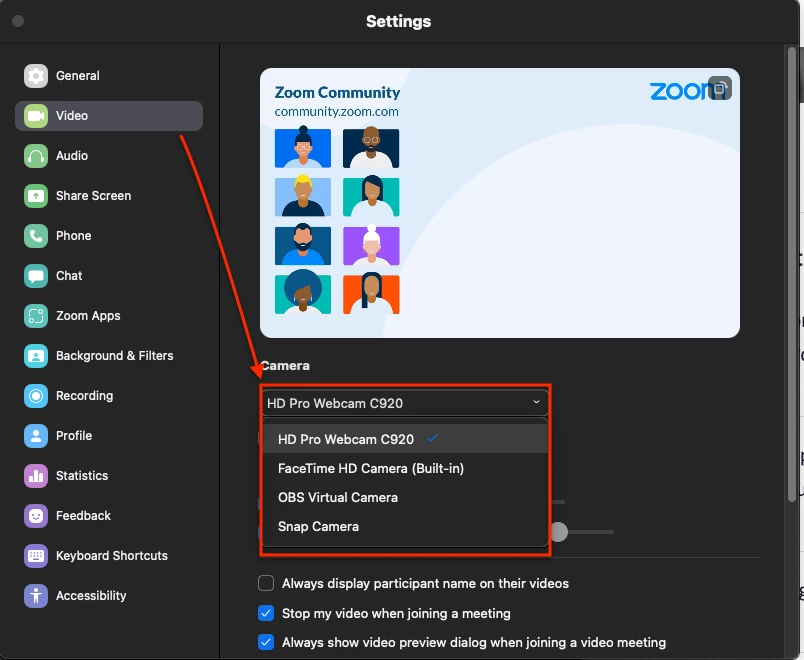
Task: Click the Keyboard Shortcuts icon
Action: pyautogui.click(x=36, y=556)
